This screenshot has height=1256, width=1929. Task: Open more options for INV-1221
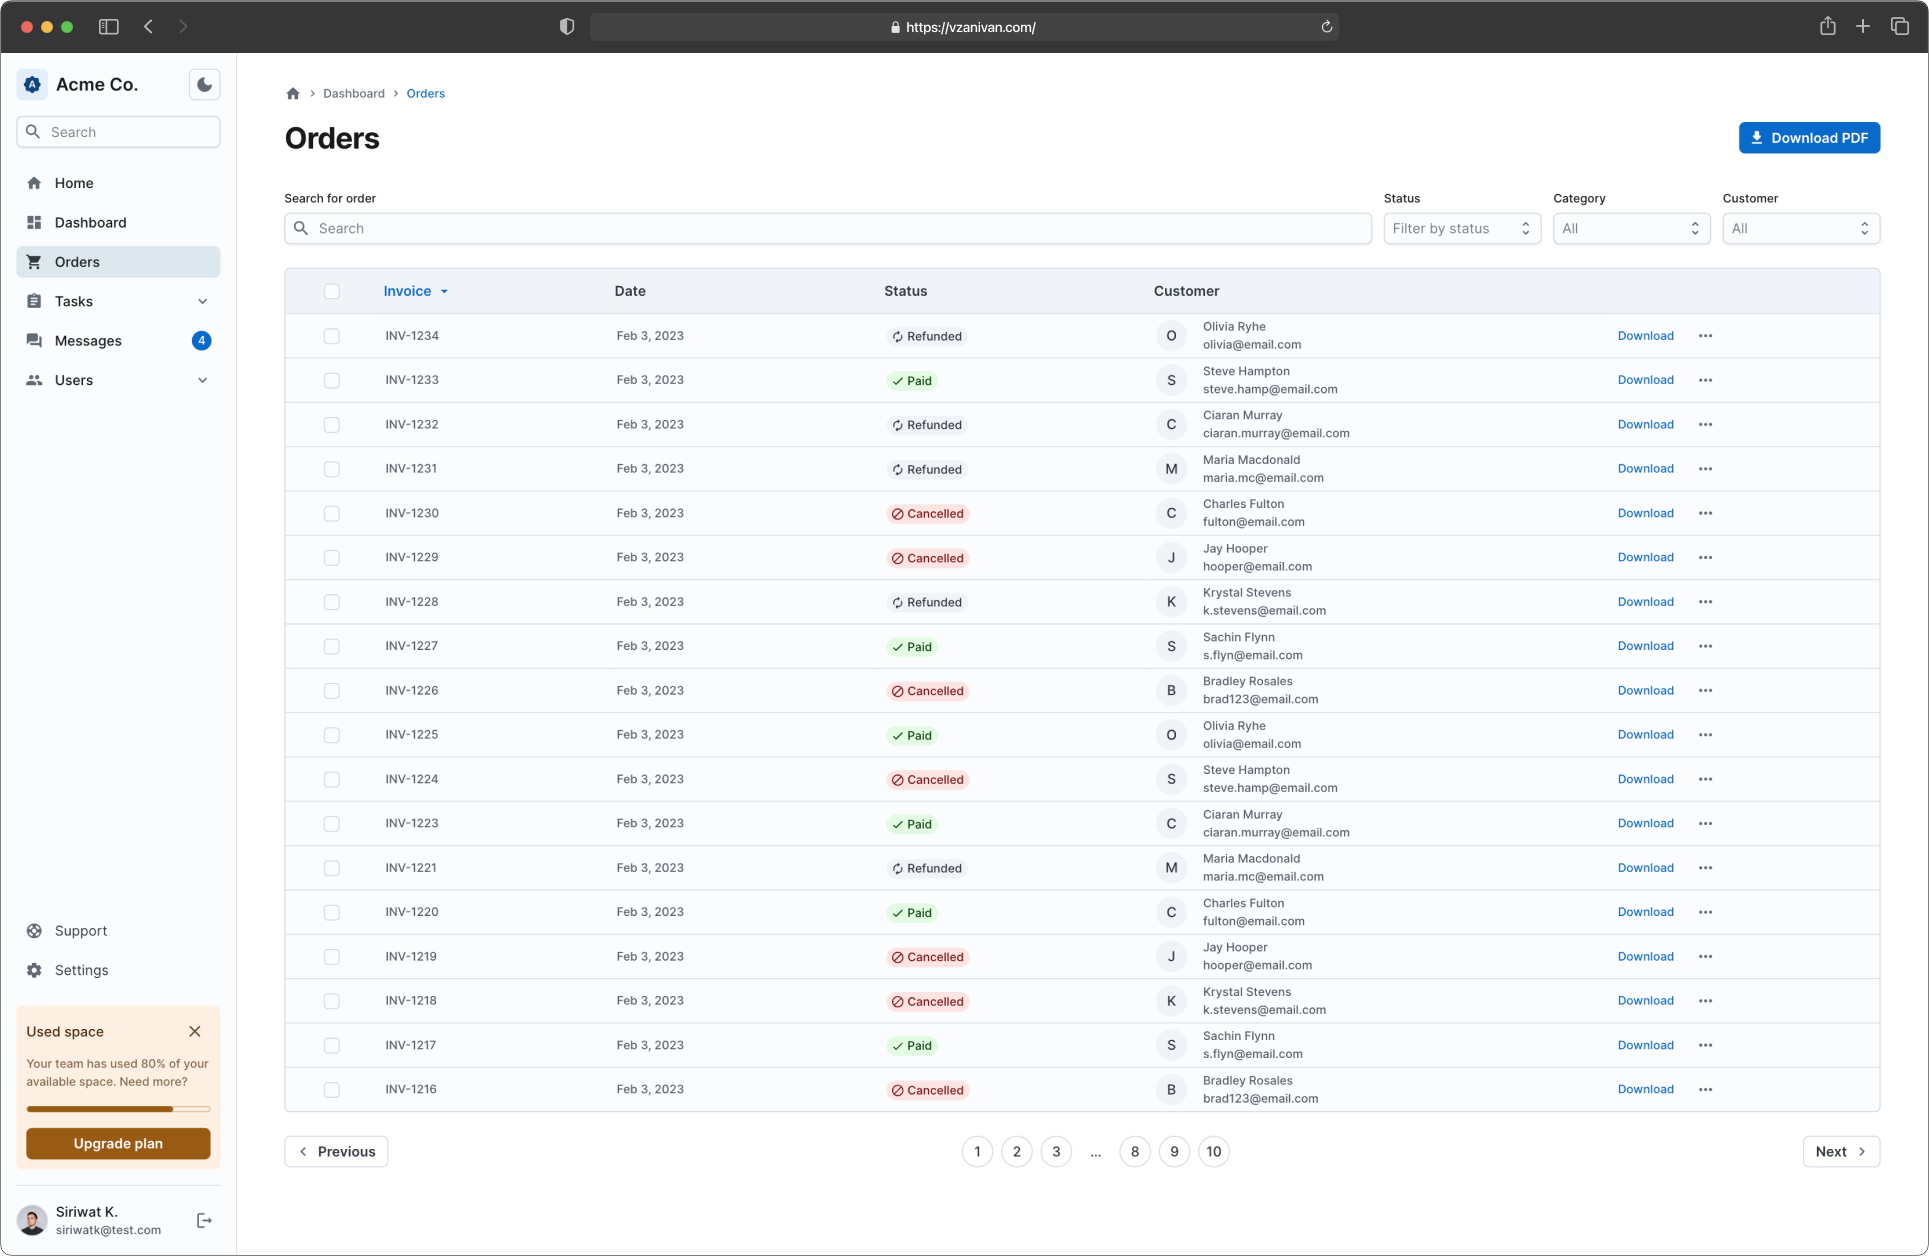[x=1705, y=868]
